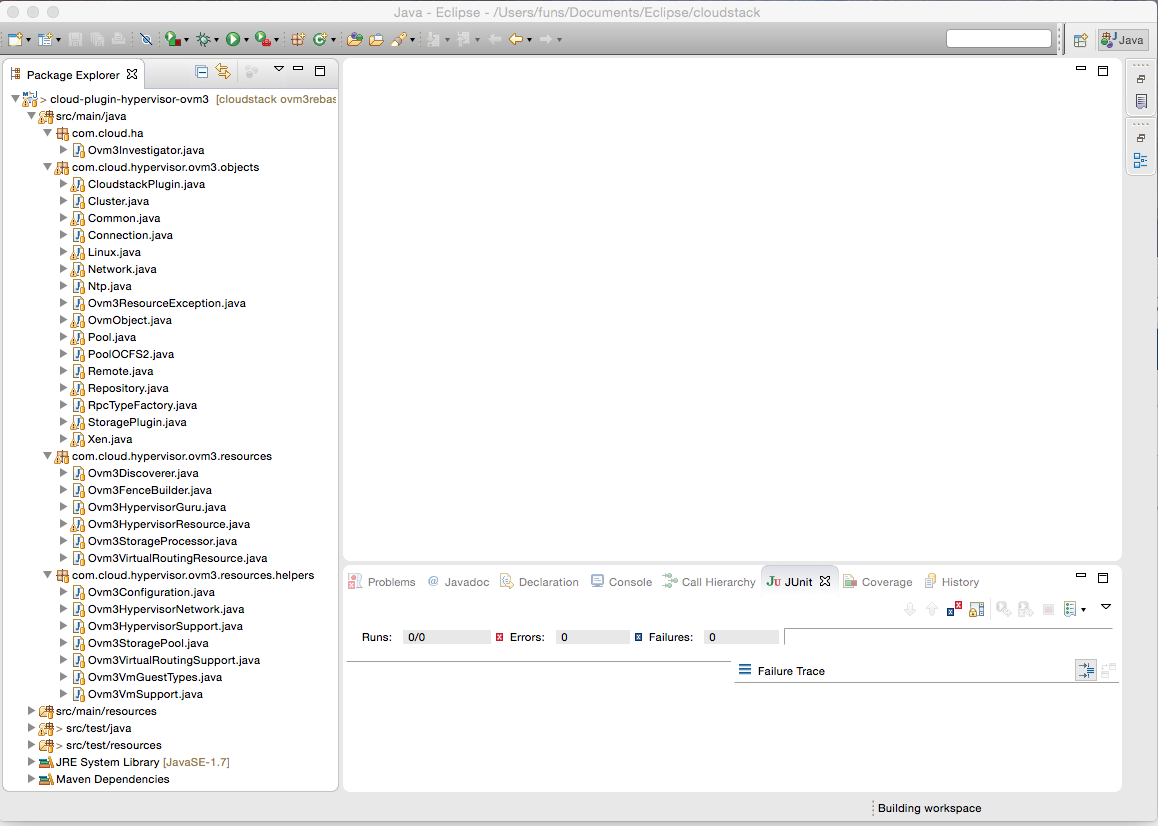This screenshot has width=1158, height=826.
Task: Click the Quick Access search field
Action: (999, 39)
